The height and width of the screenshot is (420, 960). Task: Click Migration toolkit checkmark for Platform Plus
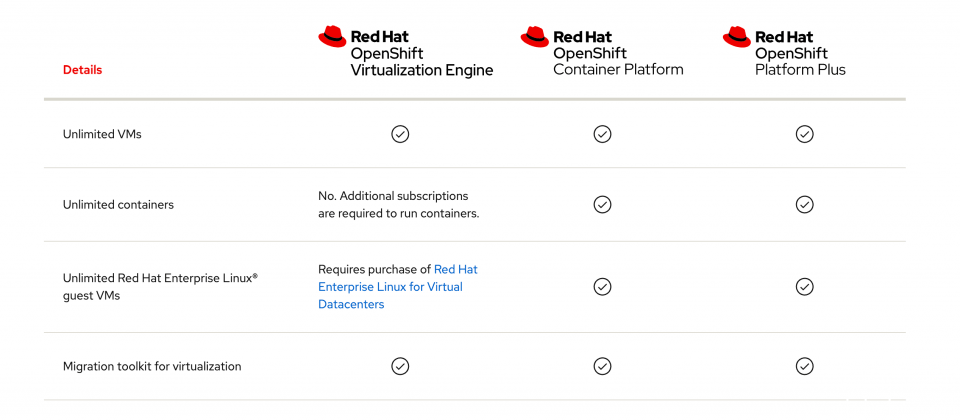tap(804, 366)
